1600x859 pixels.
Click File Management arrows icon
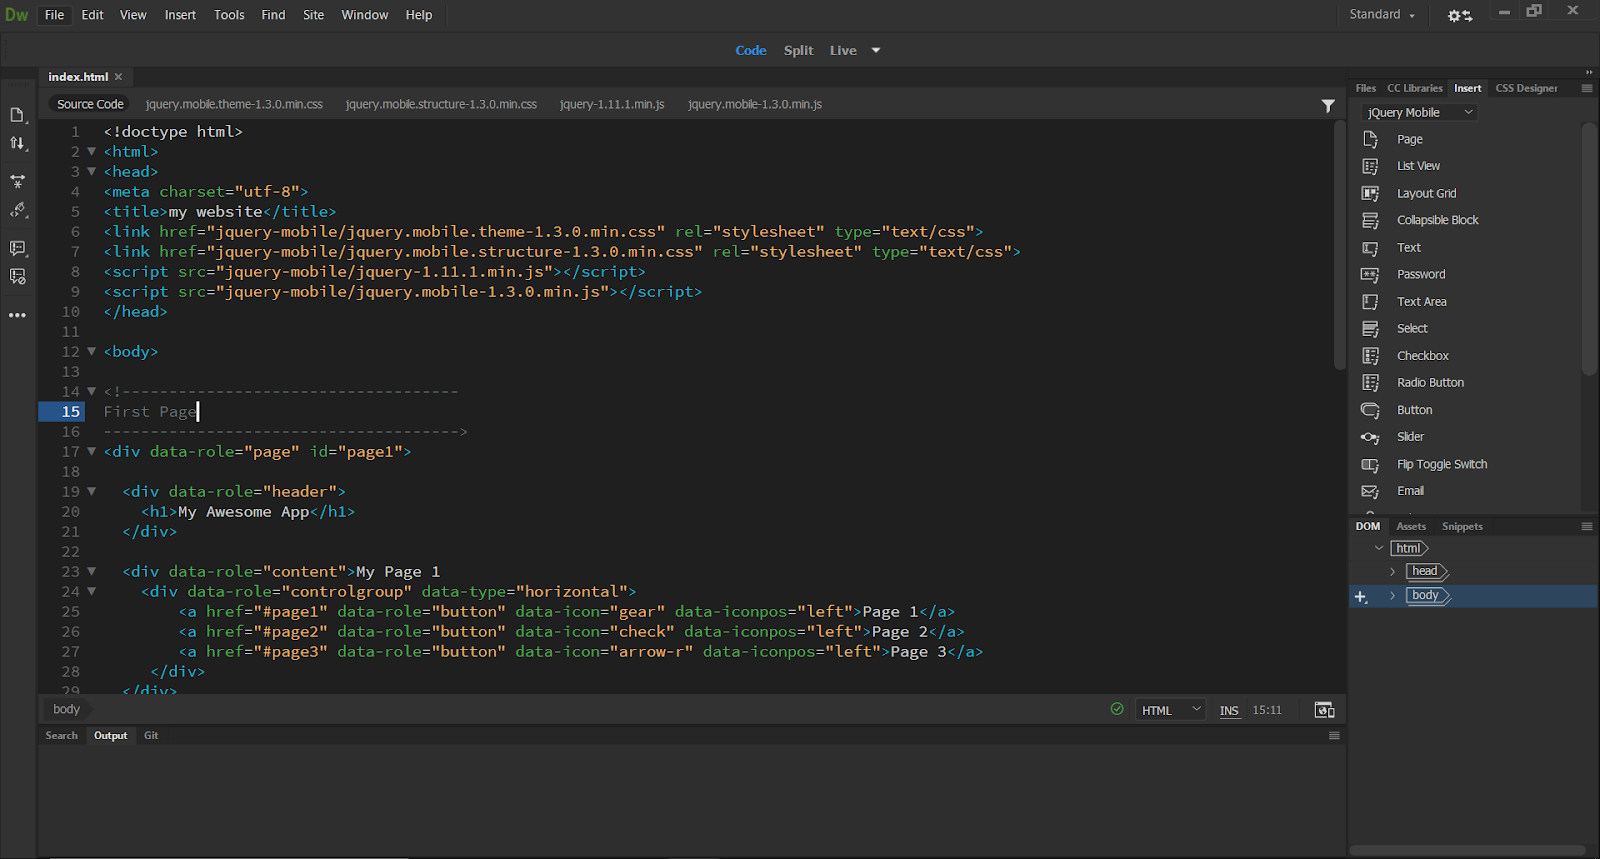tap(17, 144)
